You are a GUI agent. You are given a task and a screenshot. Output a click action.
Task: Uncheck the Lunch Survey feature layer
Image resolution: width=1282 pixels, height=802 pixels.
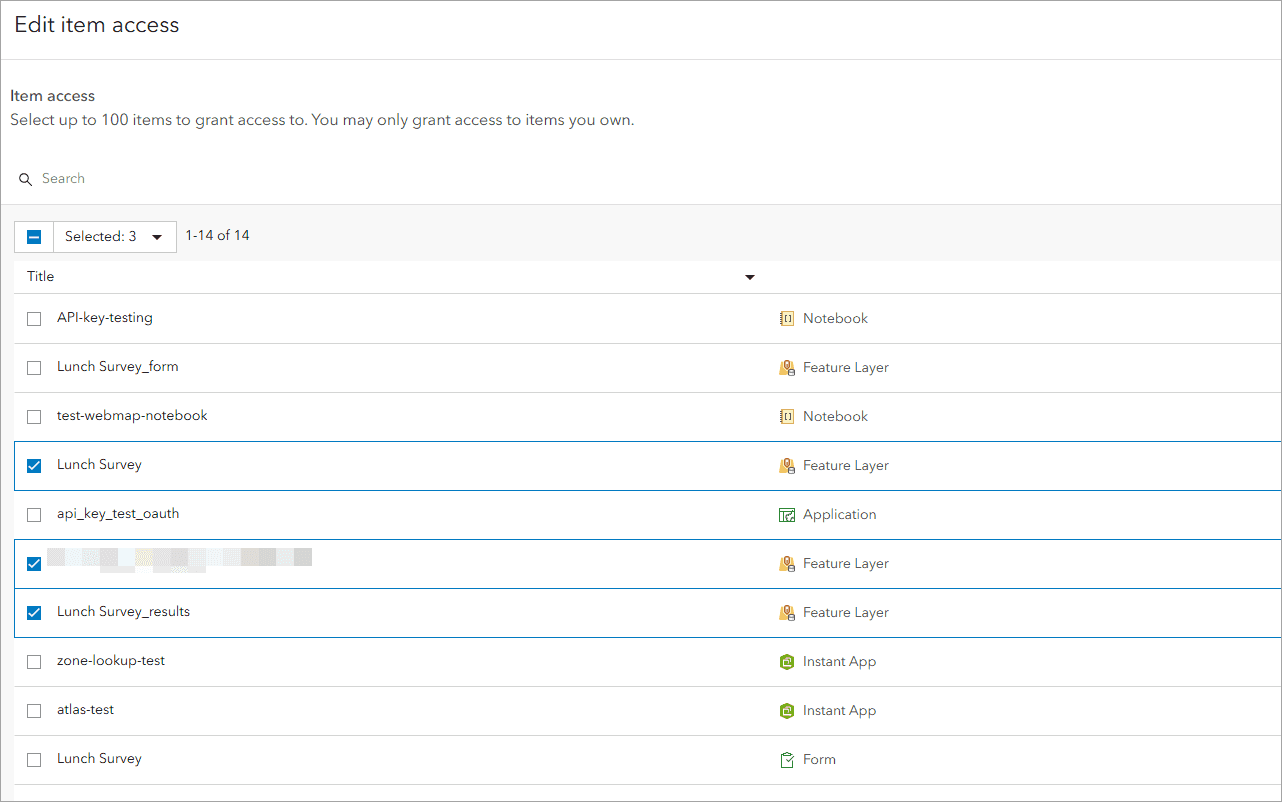pyautogui.click(x=33, y=465)
